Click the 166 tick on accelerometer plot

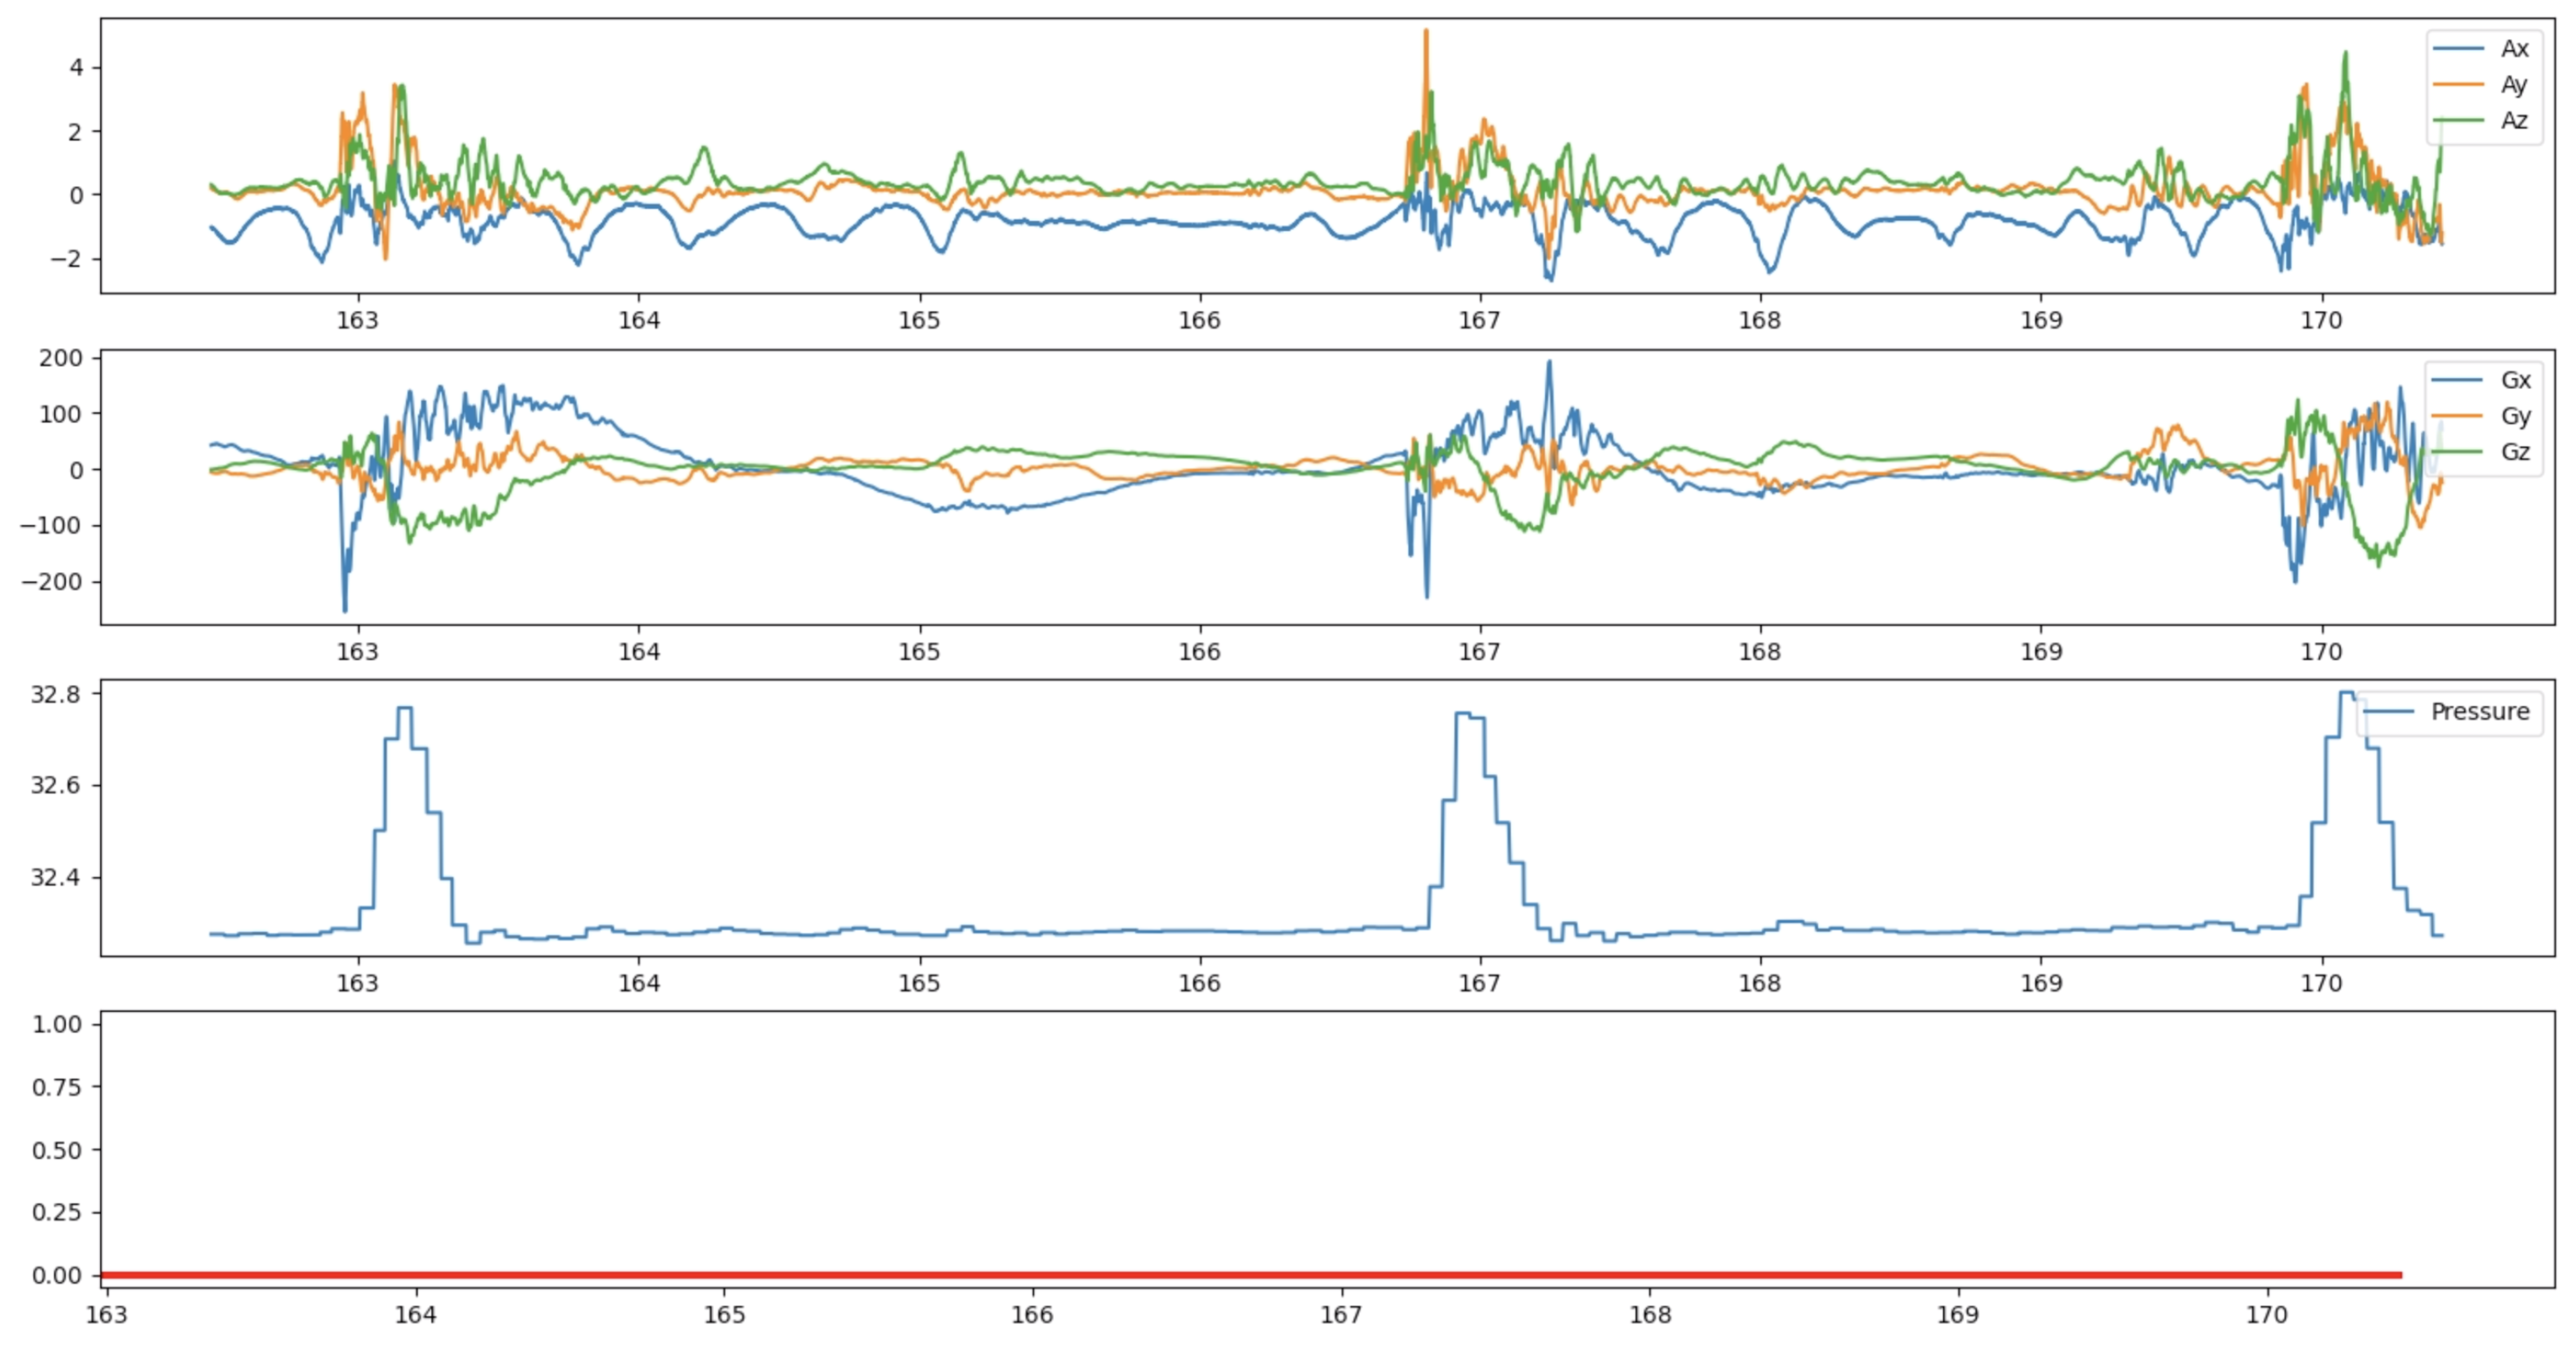pos(1199,320)
